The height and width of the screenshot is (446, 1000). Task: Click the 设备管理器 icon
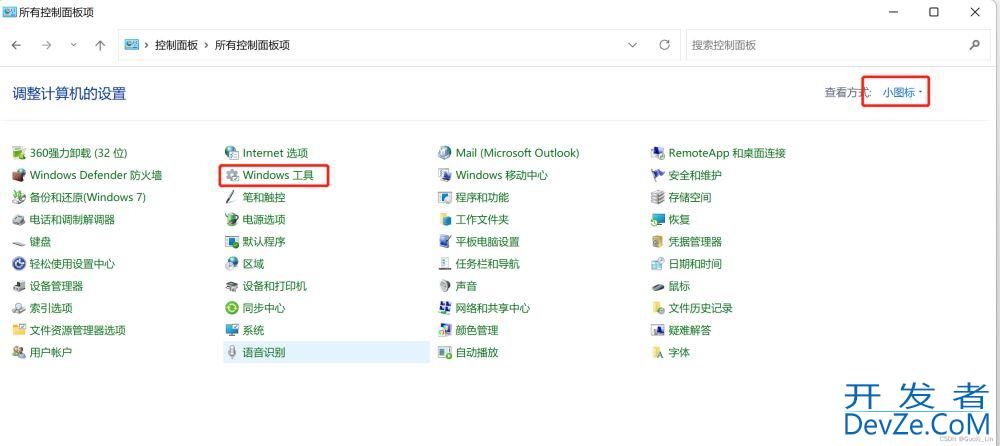tap(19, 286)
